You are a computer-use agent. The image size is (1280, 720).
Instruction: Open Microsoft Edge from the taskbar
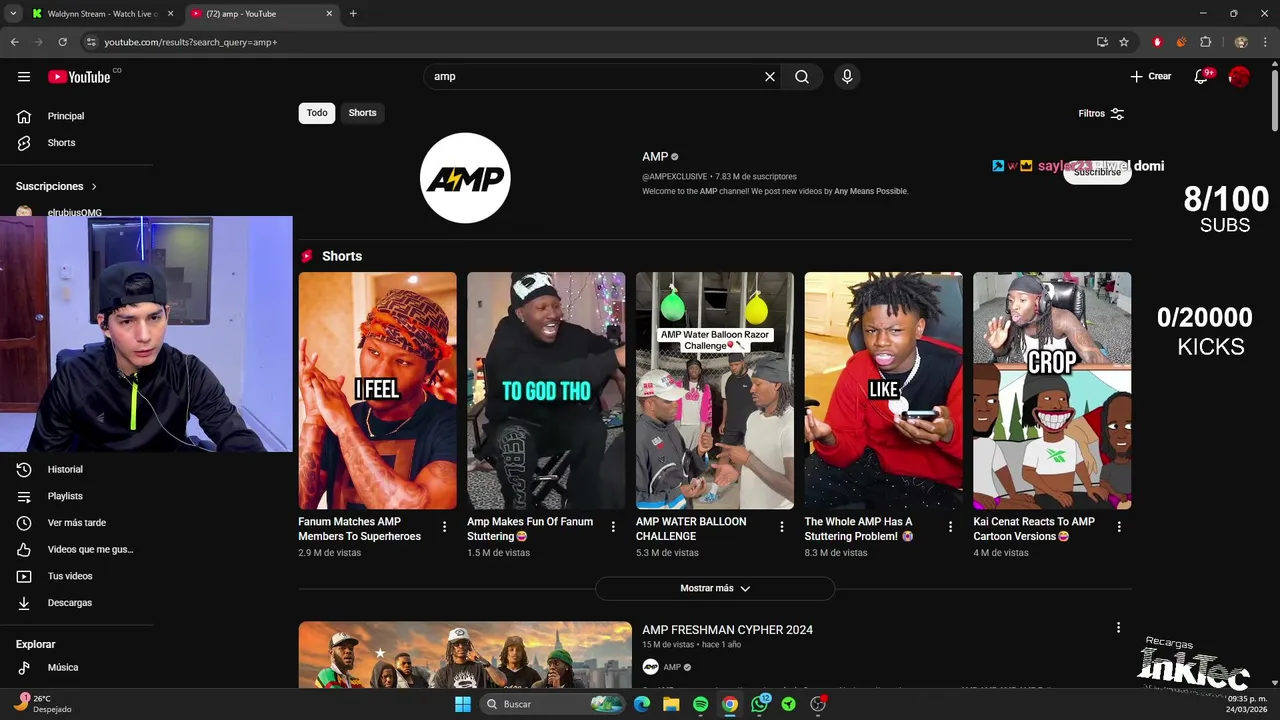coord(642,704)
